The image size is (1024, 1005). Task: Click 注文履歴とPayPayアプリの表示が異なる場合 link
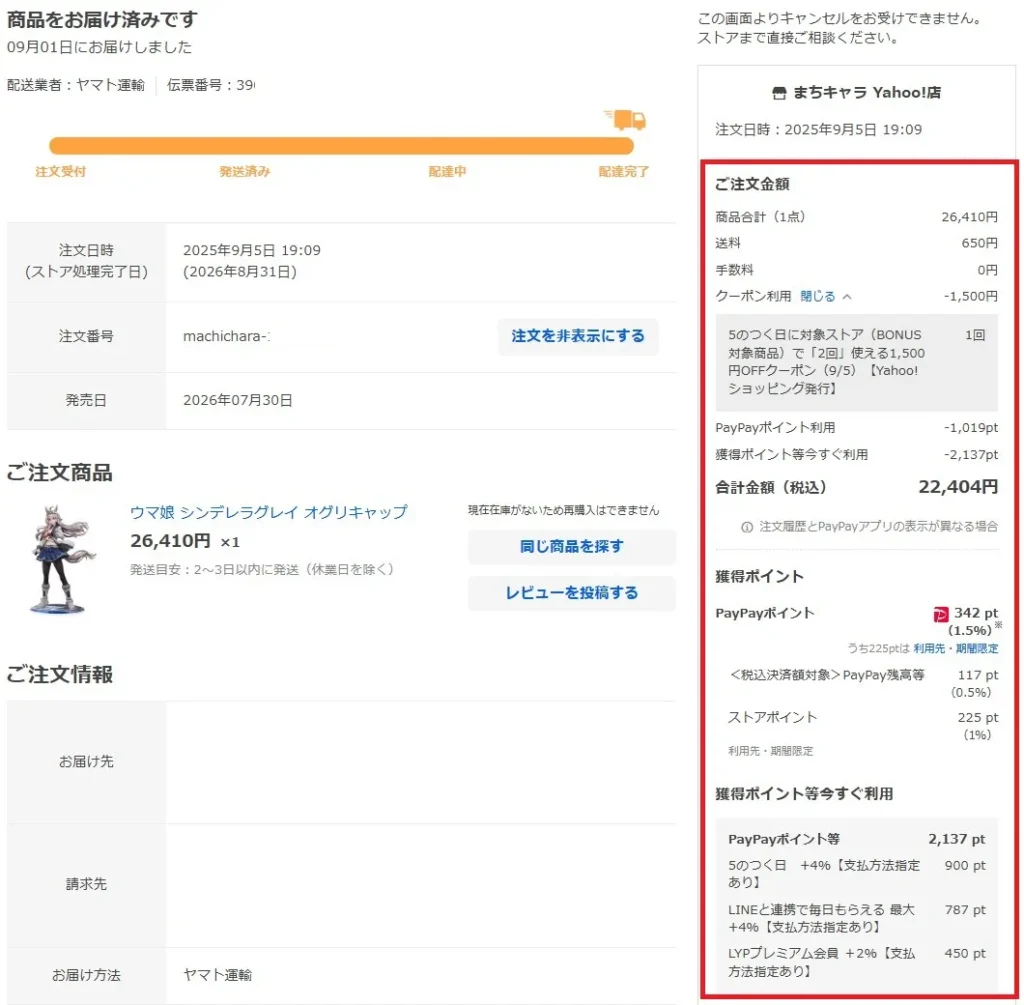(x=878, y=526)
